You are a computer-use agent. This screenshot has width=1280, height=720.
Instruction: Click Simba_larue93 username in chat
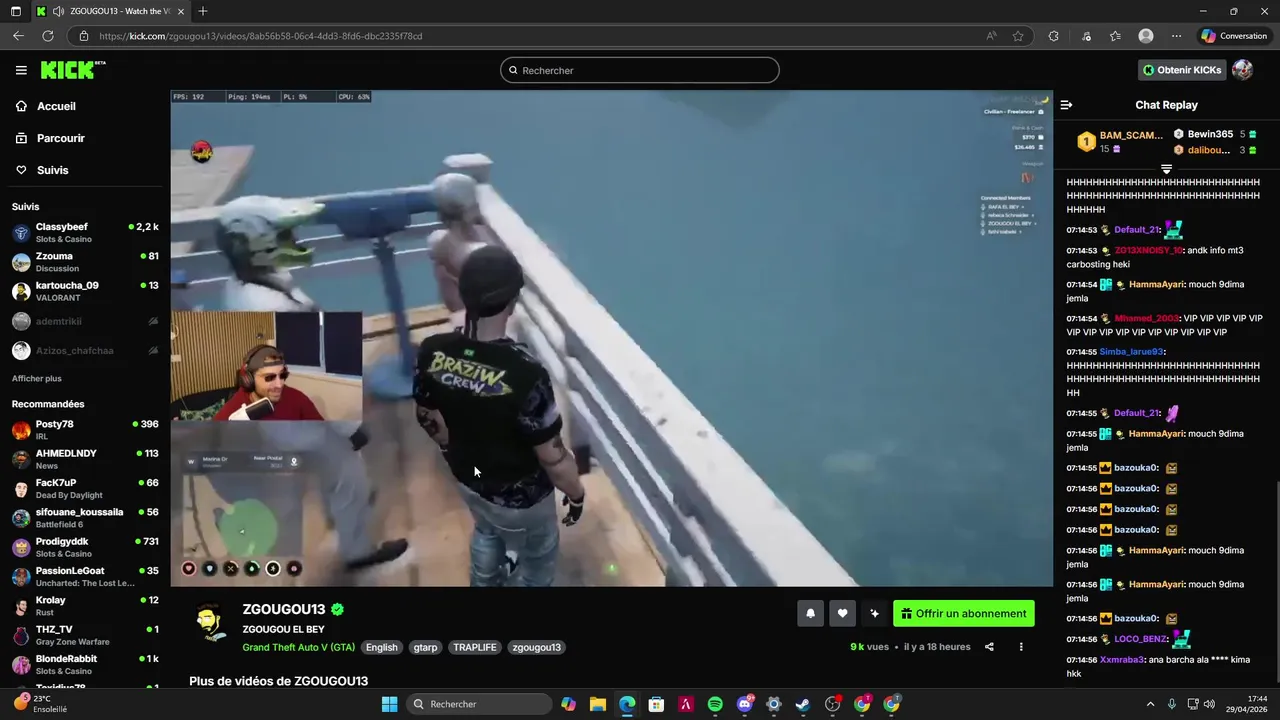point(1131,352)
